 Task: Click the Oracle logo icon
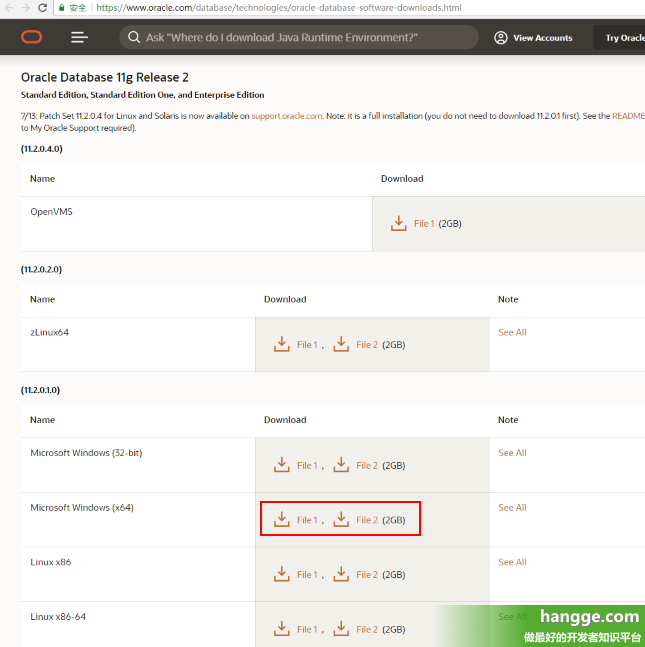point(31,38)
